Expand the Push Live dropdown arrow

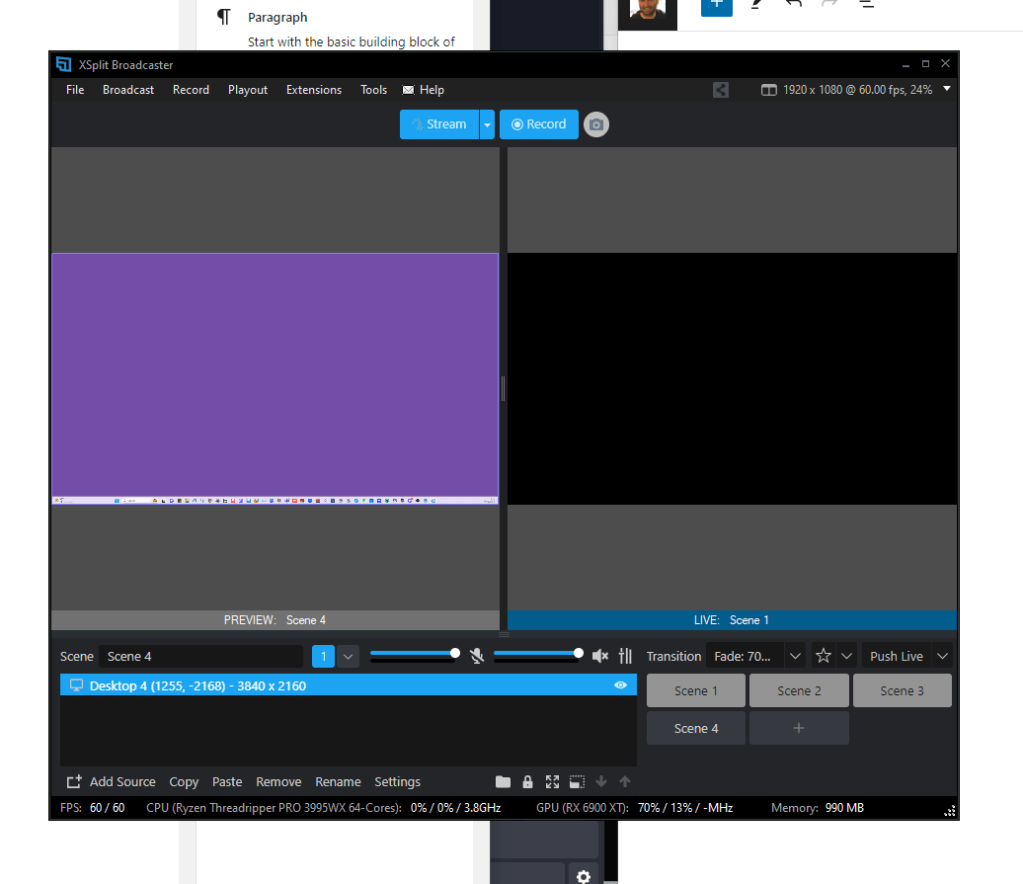[942, 656]
